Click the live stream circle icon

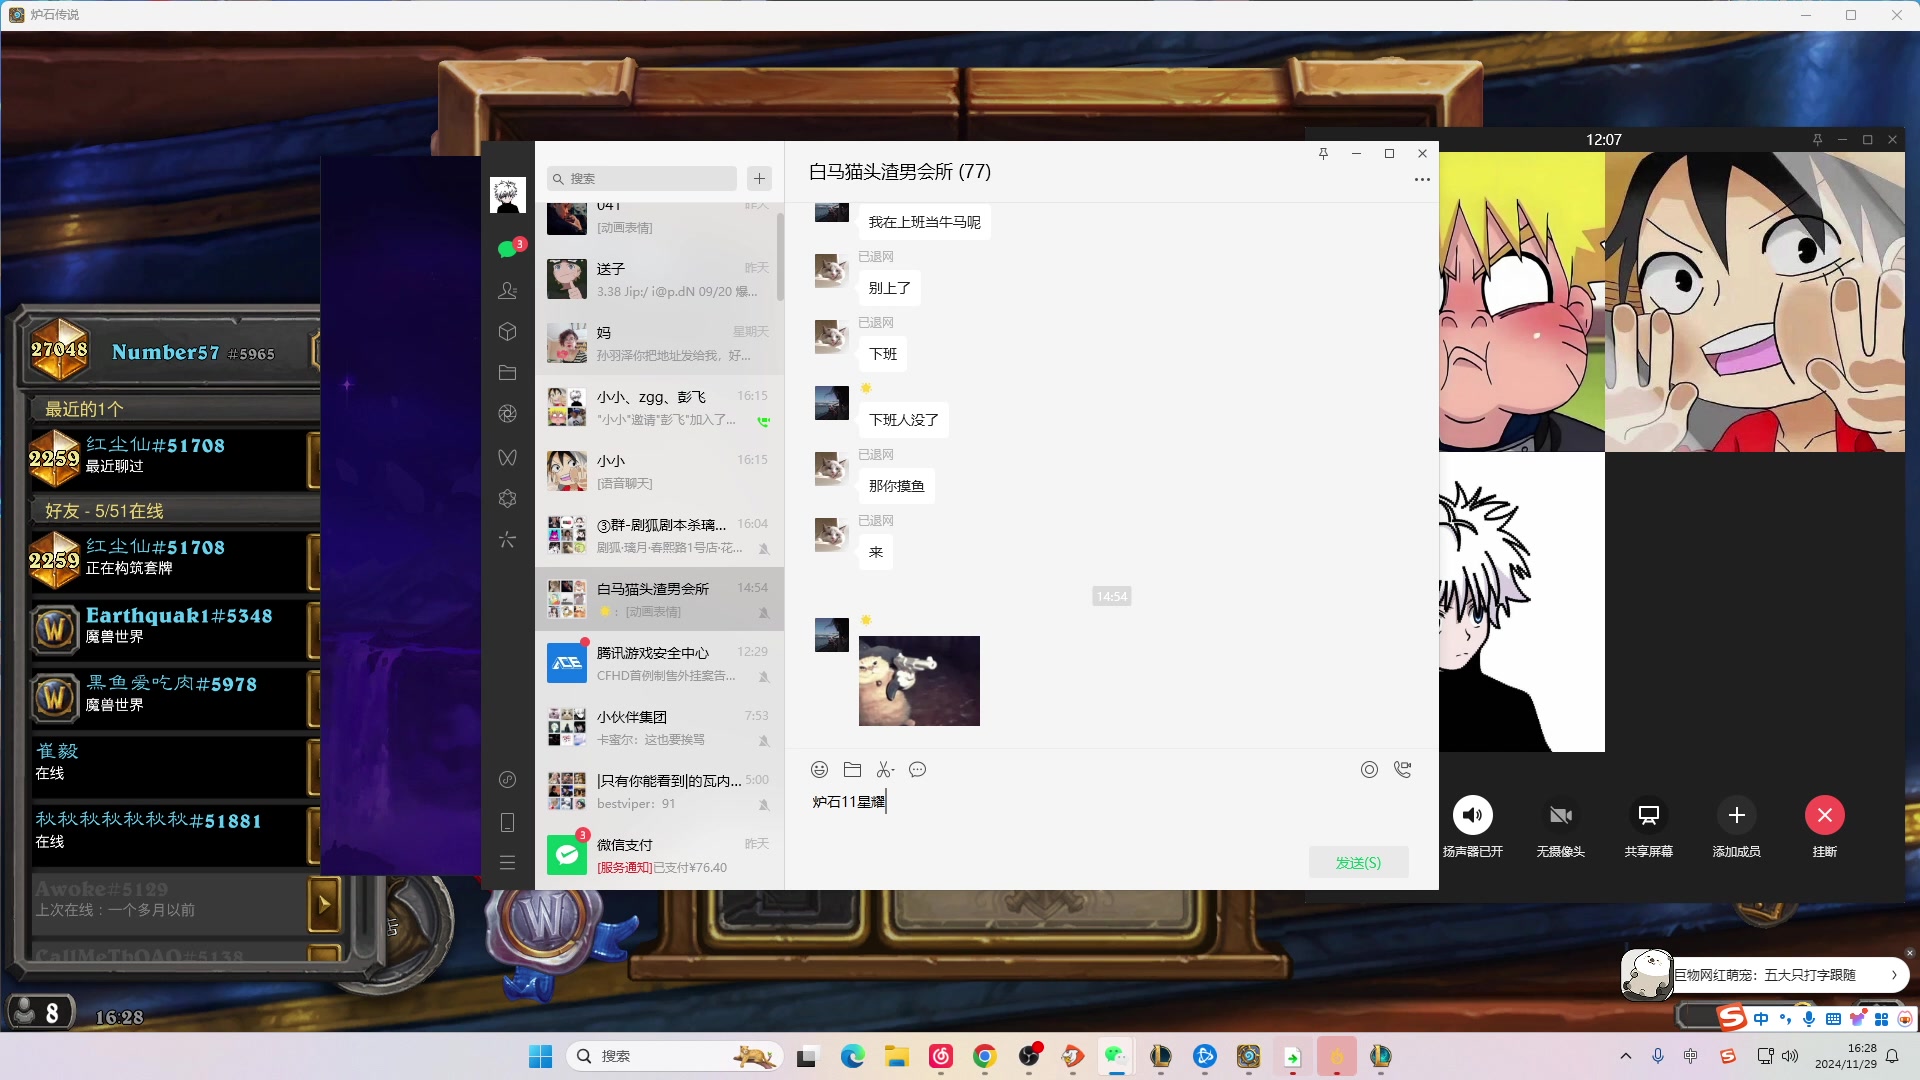(1369, 769)
